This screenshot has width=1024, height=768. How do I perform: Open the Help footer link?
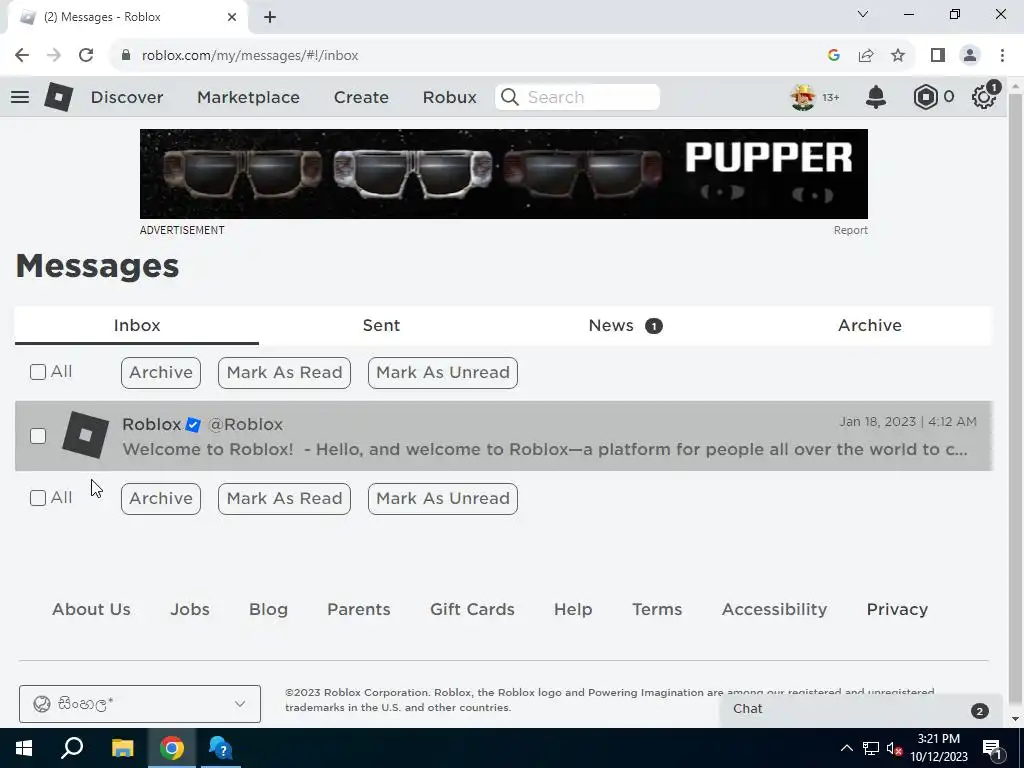[573, 609]
